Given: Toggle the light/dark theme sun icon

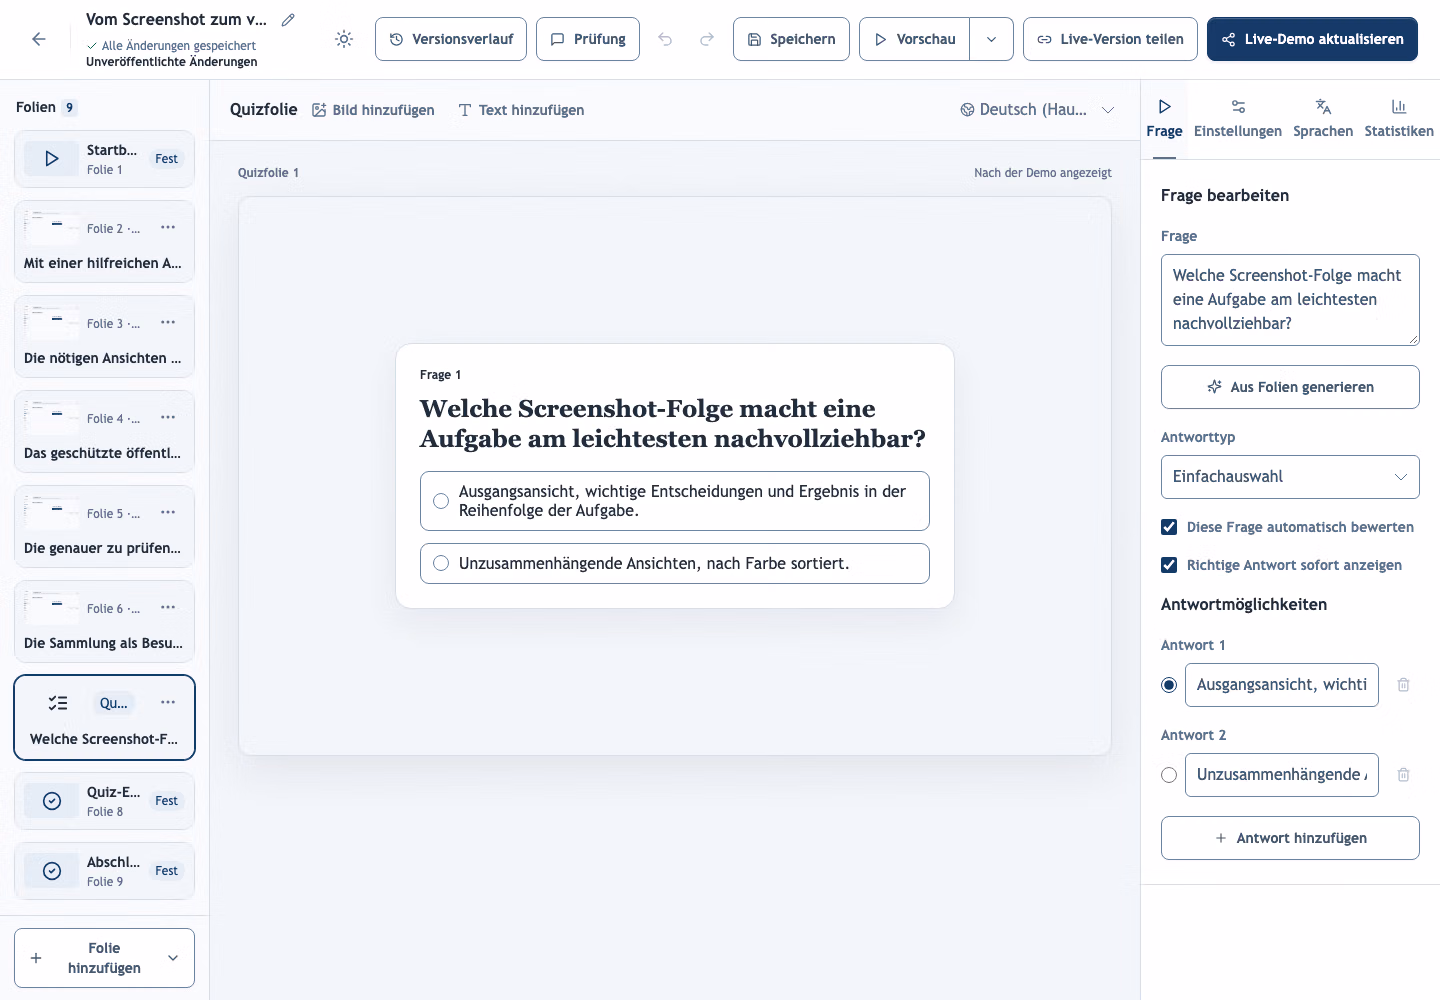Looking at the screenshot, I should tap(344, 39).
